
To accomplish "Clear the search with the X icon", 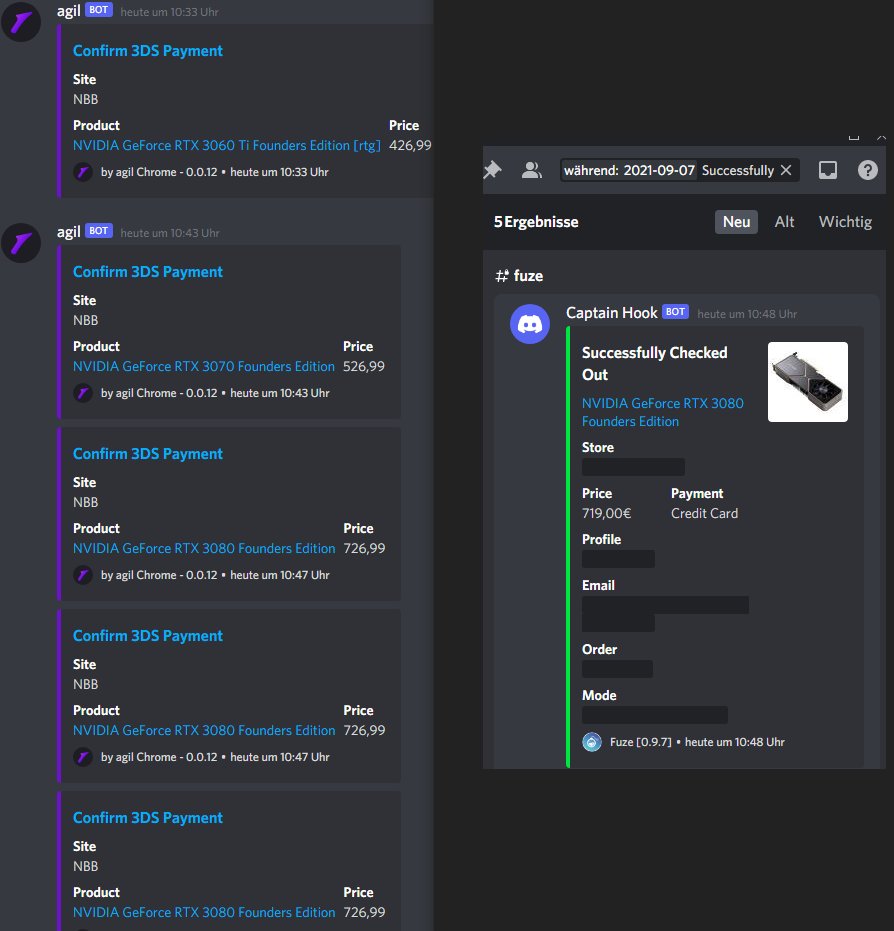I will tap(786, 170).
